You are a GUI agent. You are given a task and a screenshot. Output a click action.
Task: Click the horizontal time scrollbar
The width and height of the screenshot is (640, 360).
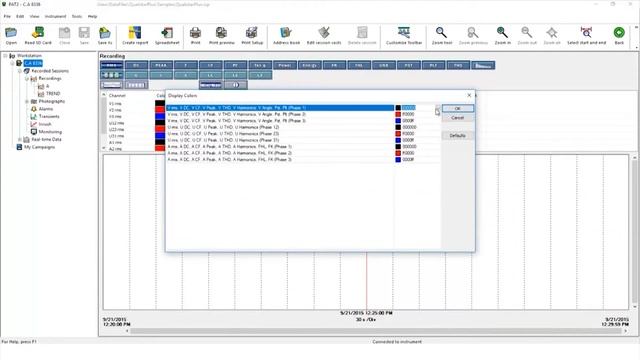coord(376,331)
